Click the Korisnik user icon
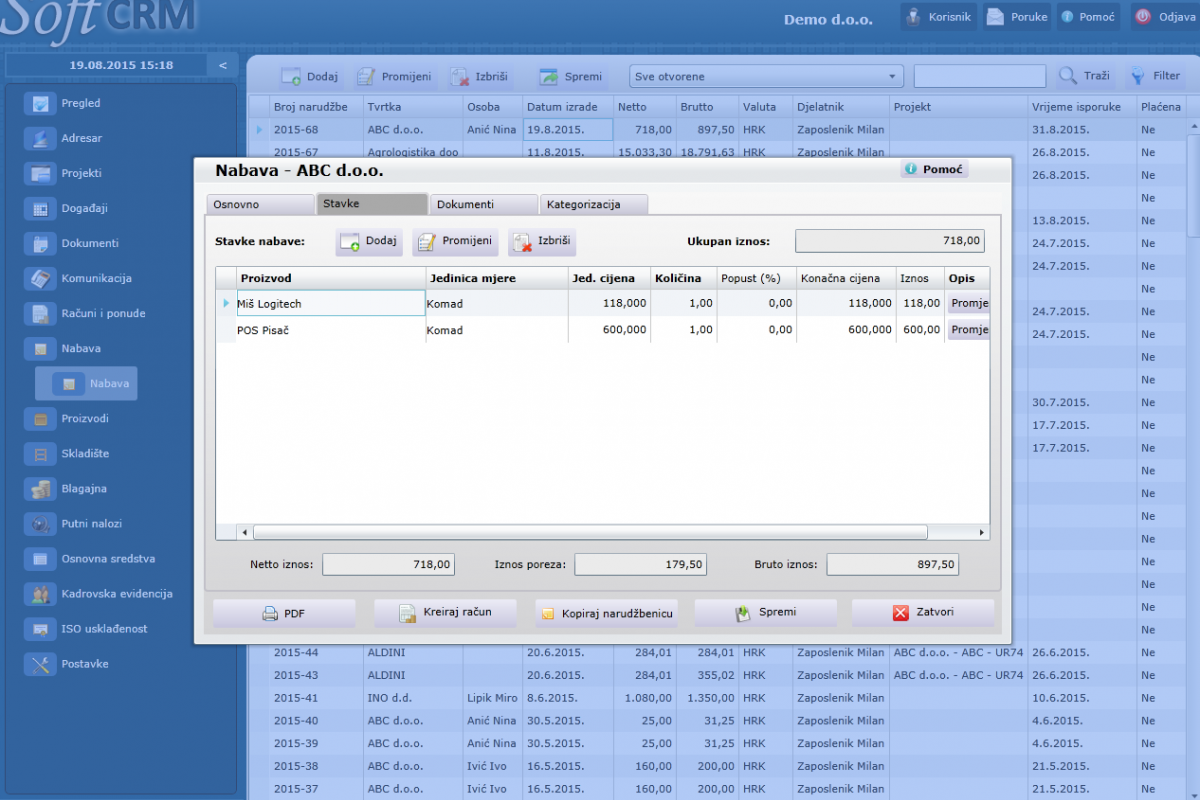1200x800 pixels. point(912,17)
